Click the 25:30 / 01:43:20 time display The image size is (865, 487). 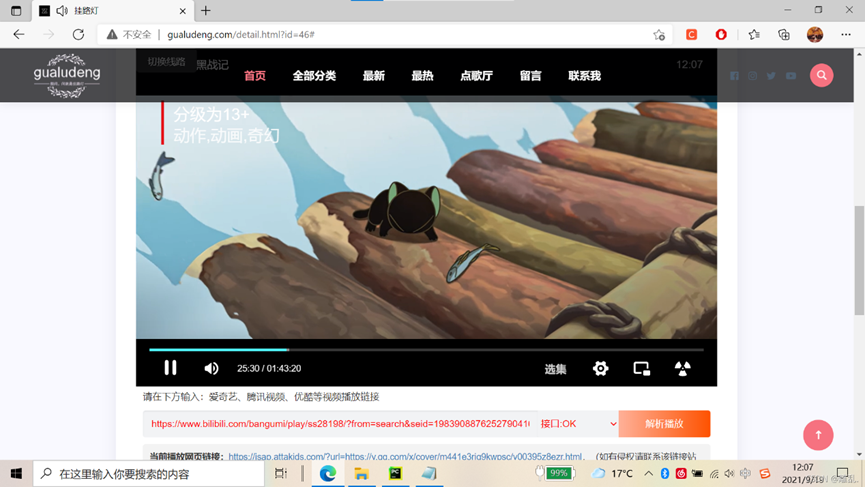(269, 368)
